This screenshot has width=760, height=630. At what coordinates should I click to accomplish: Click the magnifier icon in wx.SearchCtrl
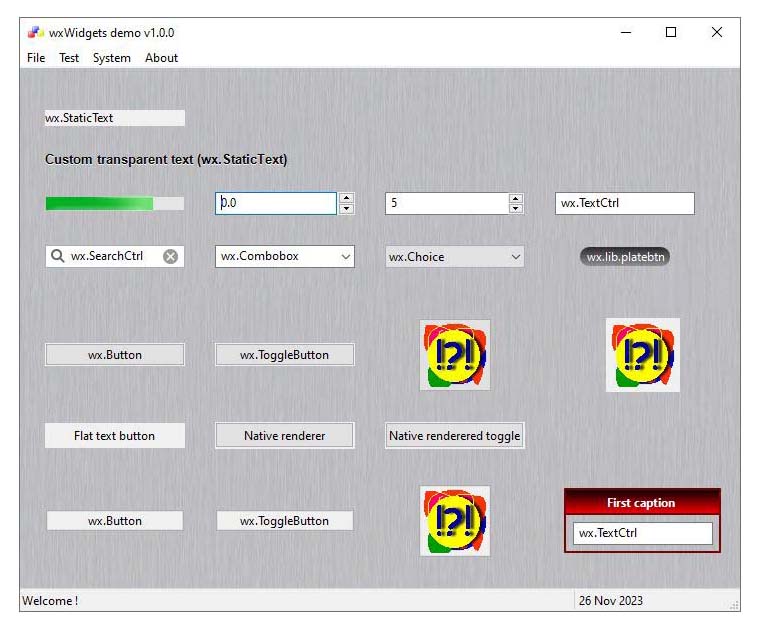point(57,256)
